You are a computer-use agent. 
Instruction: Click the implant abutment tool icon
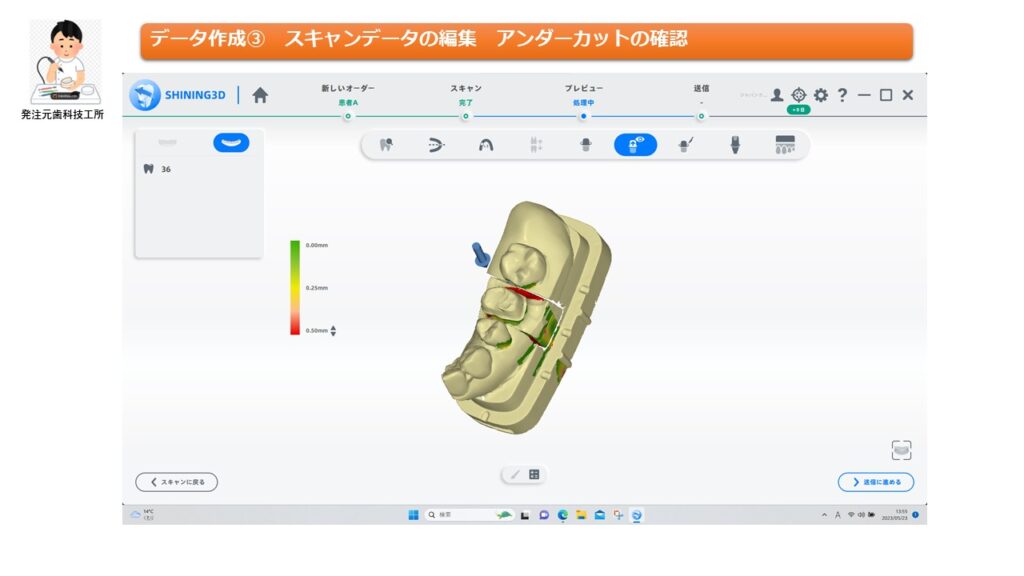[x=735, y=145]
